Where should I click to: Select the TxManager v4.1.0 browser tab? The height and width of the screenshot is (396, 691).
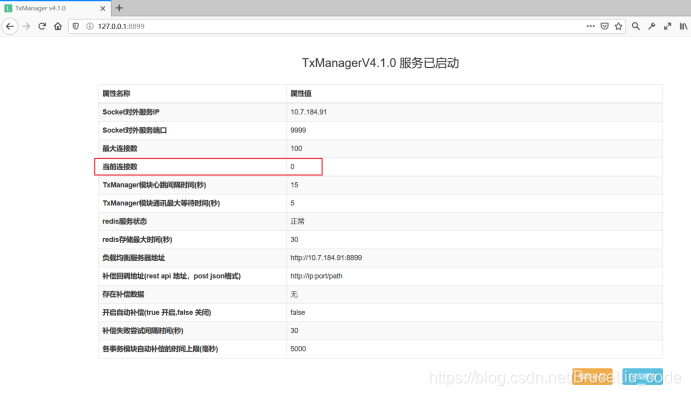coord(55,8)
